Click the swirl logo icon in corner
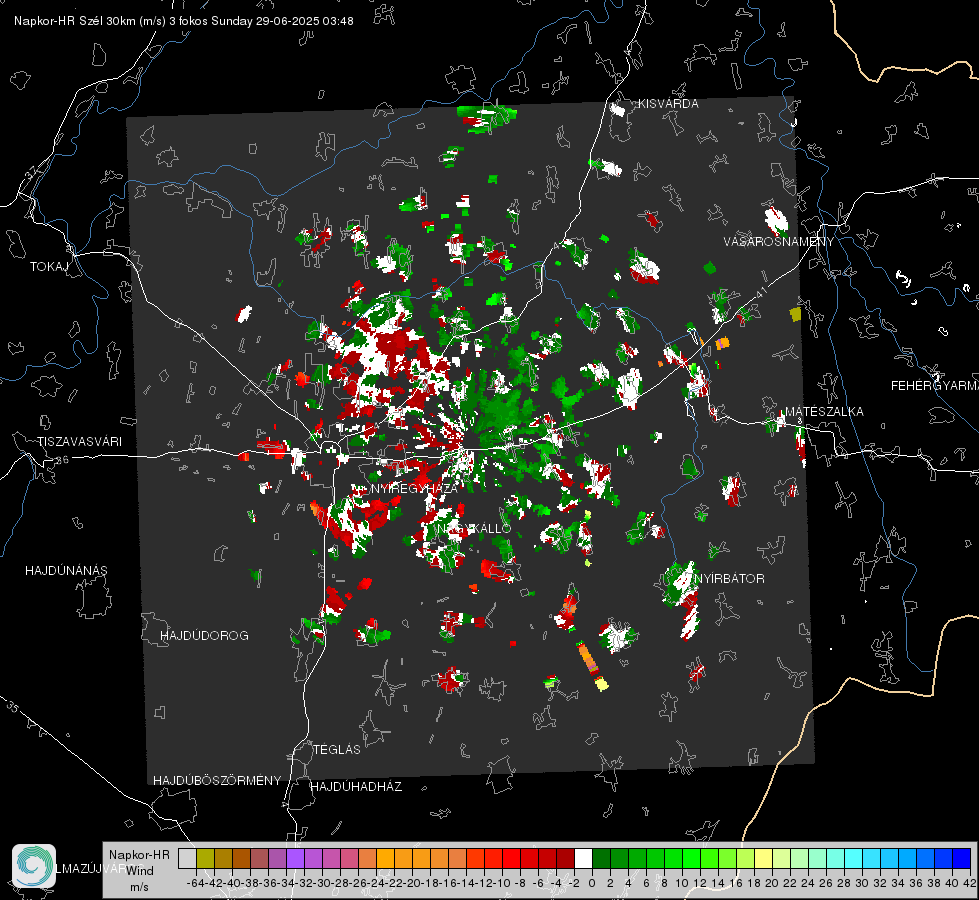 click(34, 866)
